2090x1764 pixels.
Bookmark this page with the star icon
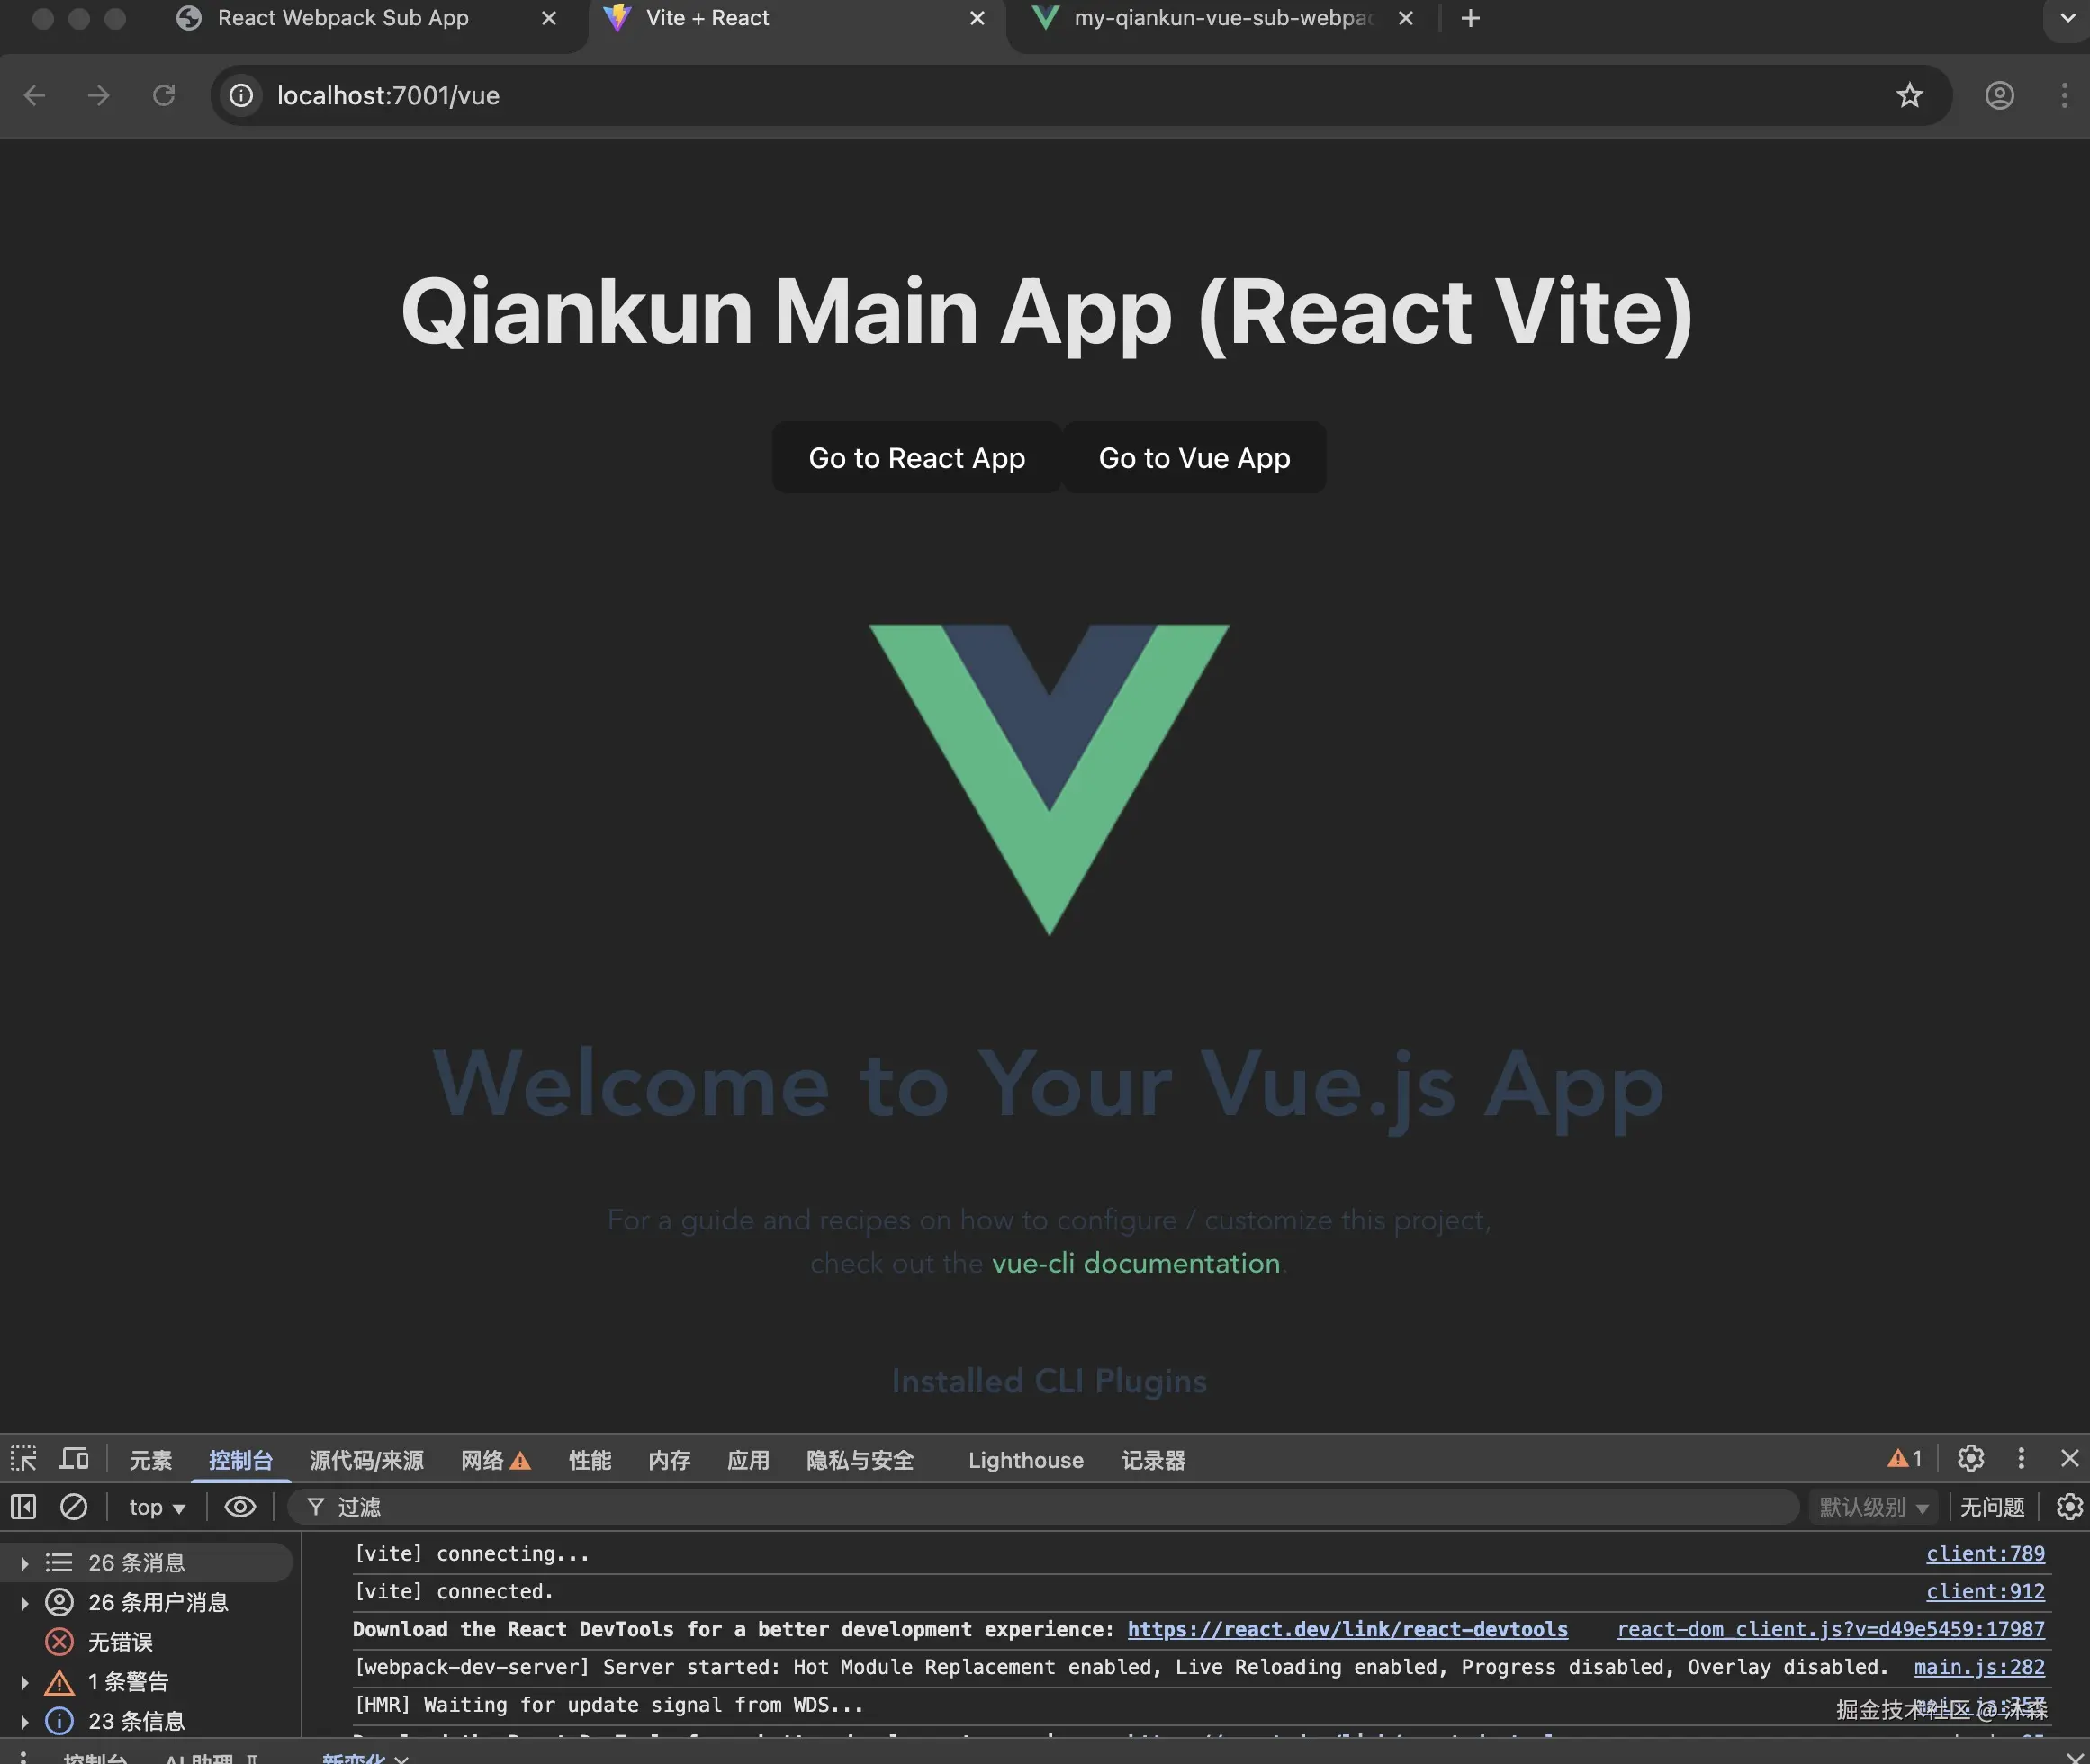tap(1909, 96)
